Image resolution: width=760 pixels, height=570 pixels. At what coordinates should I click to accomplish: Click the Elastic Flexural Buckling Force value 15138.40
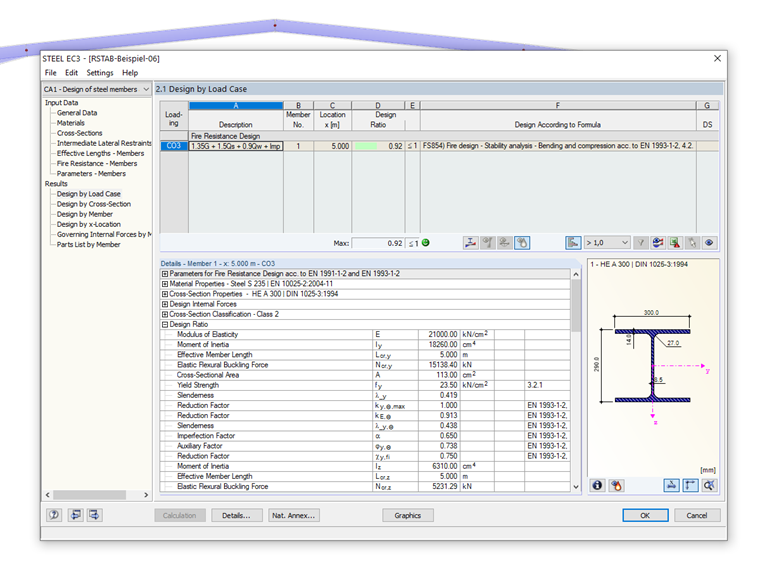coord(440,365)
